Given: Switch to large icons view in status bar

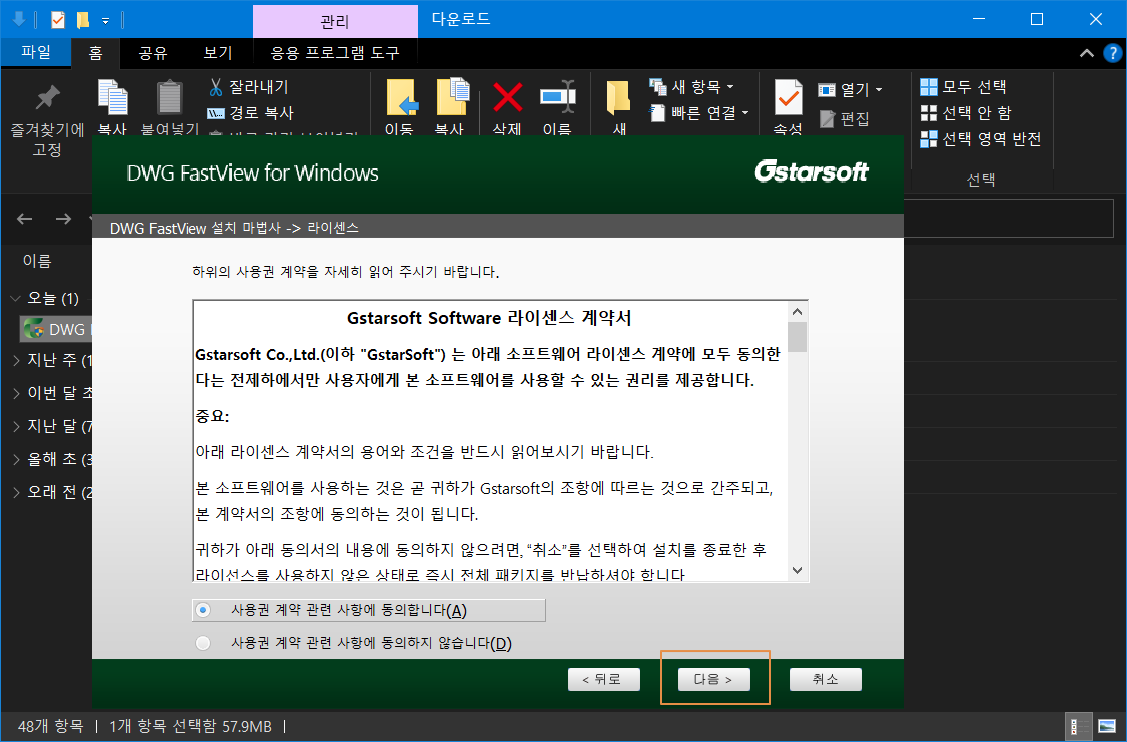Looking at the screenshot, I should 1108,727.
